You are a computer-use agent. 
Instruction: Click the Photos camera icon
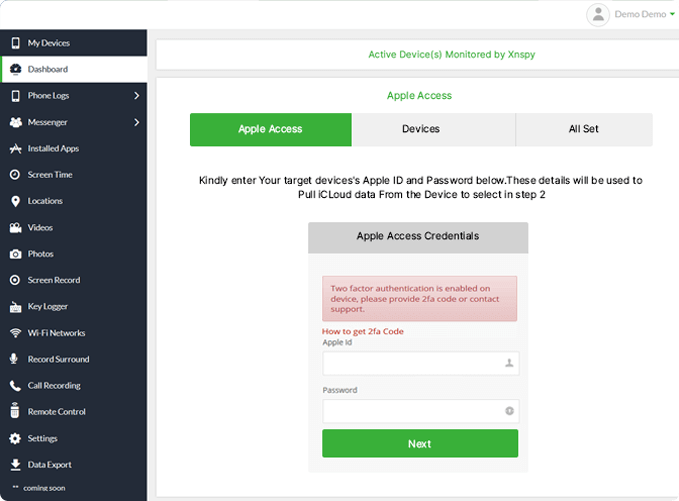[15, 254]
